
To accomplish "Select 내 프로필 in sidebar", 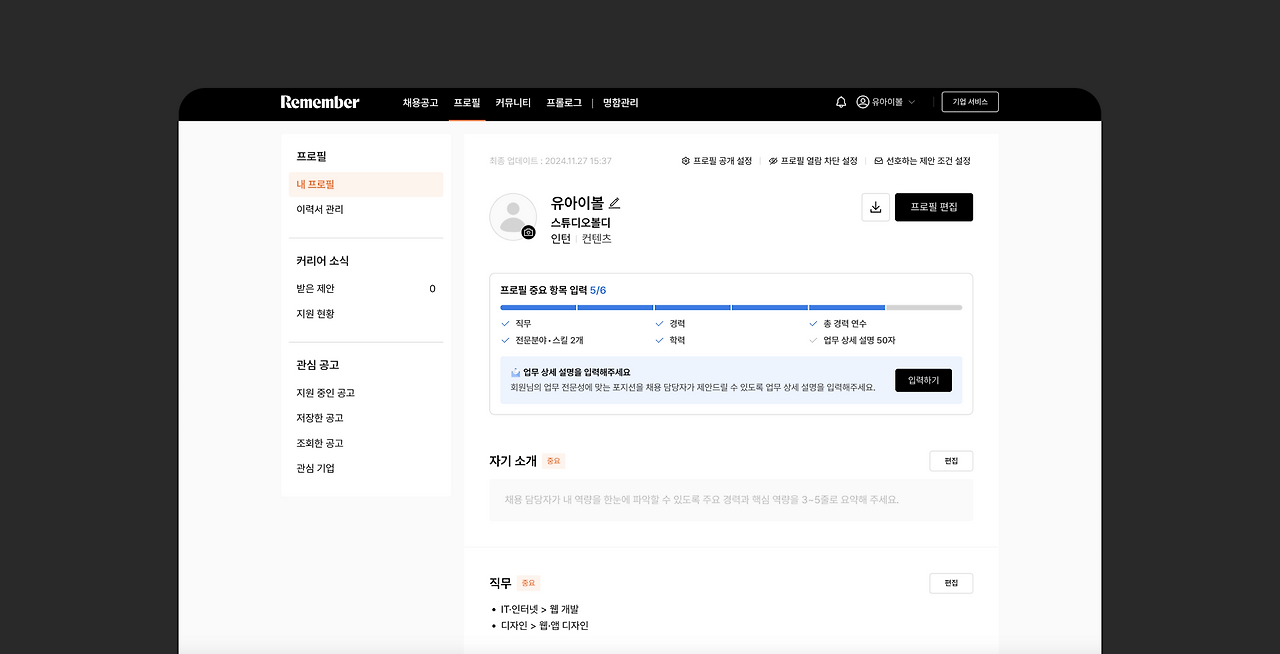I will point(366,184).
